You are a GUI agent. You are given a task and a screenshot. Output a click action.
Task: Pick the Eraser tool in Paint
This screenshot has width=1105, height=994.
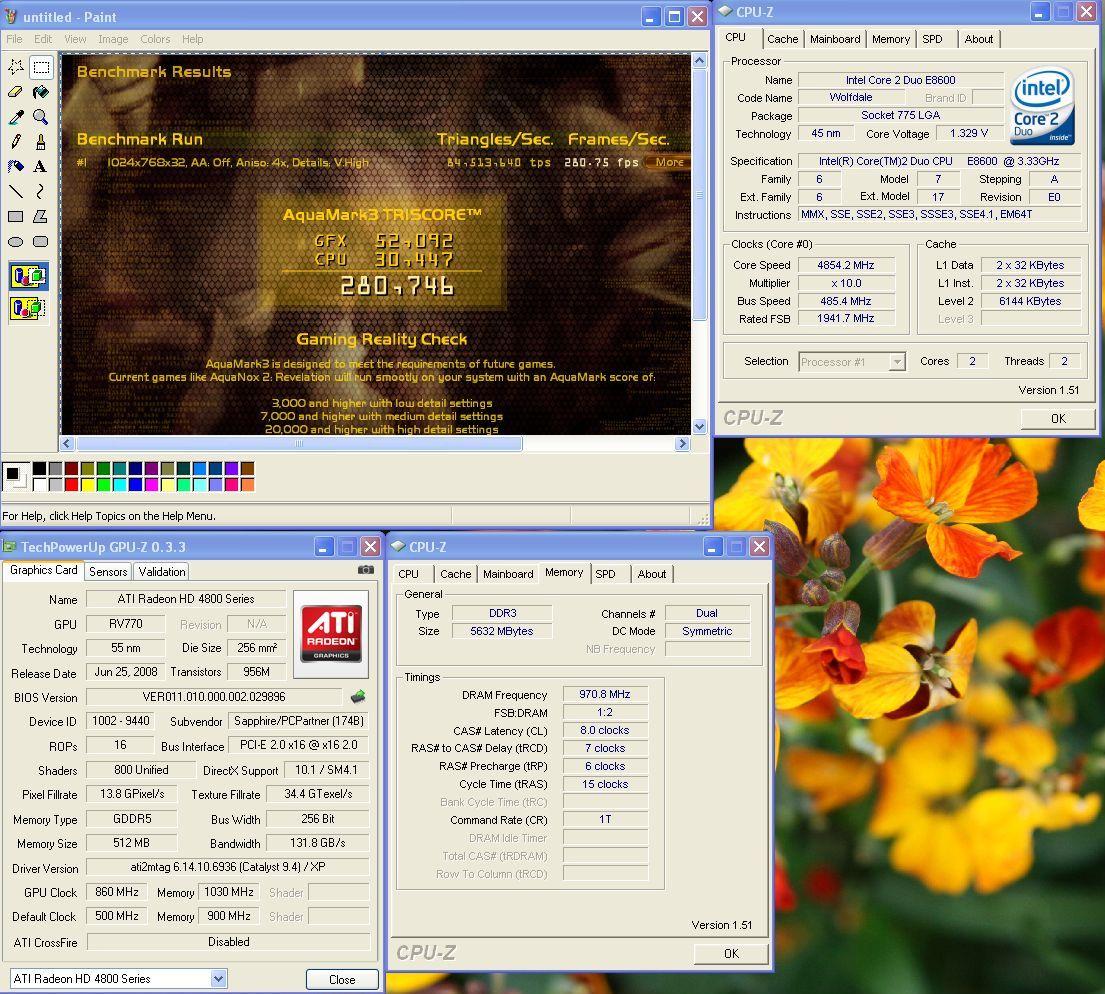point(16,92)
